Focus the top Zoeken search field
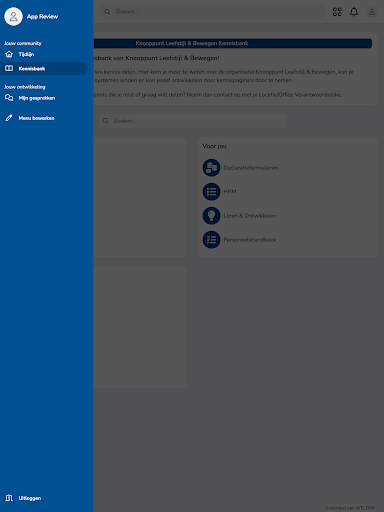384x512 pixels. 212,12
